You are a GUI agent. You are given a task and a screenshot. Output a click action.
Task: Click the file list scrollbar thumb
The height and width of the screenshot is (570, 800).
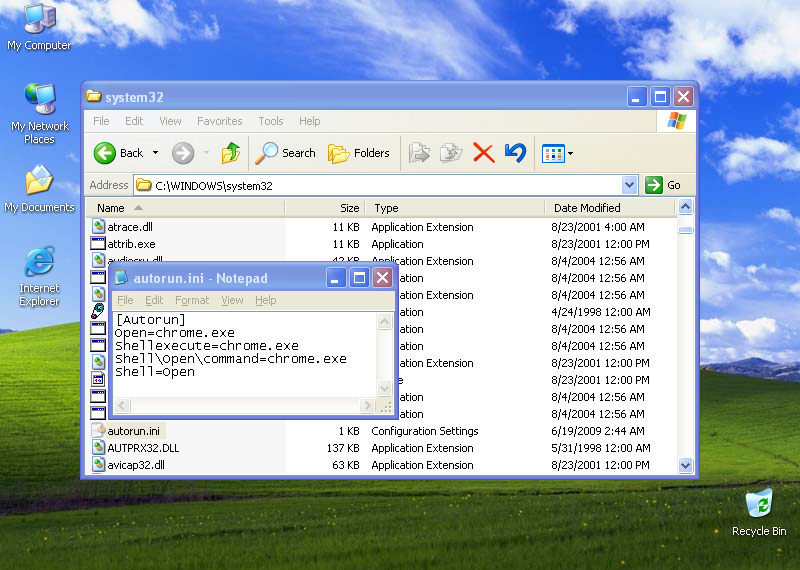(685, 230)
